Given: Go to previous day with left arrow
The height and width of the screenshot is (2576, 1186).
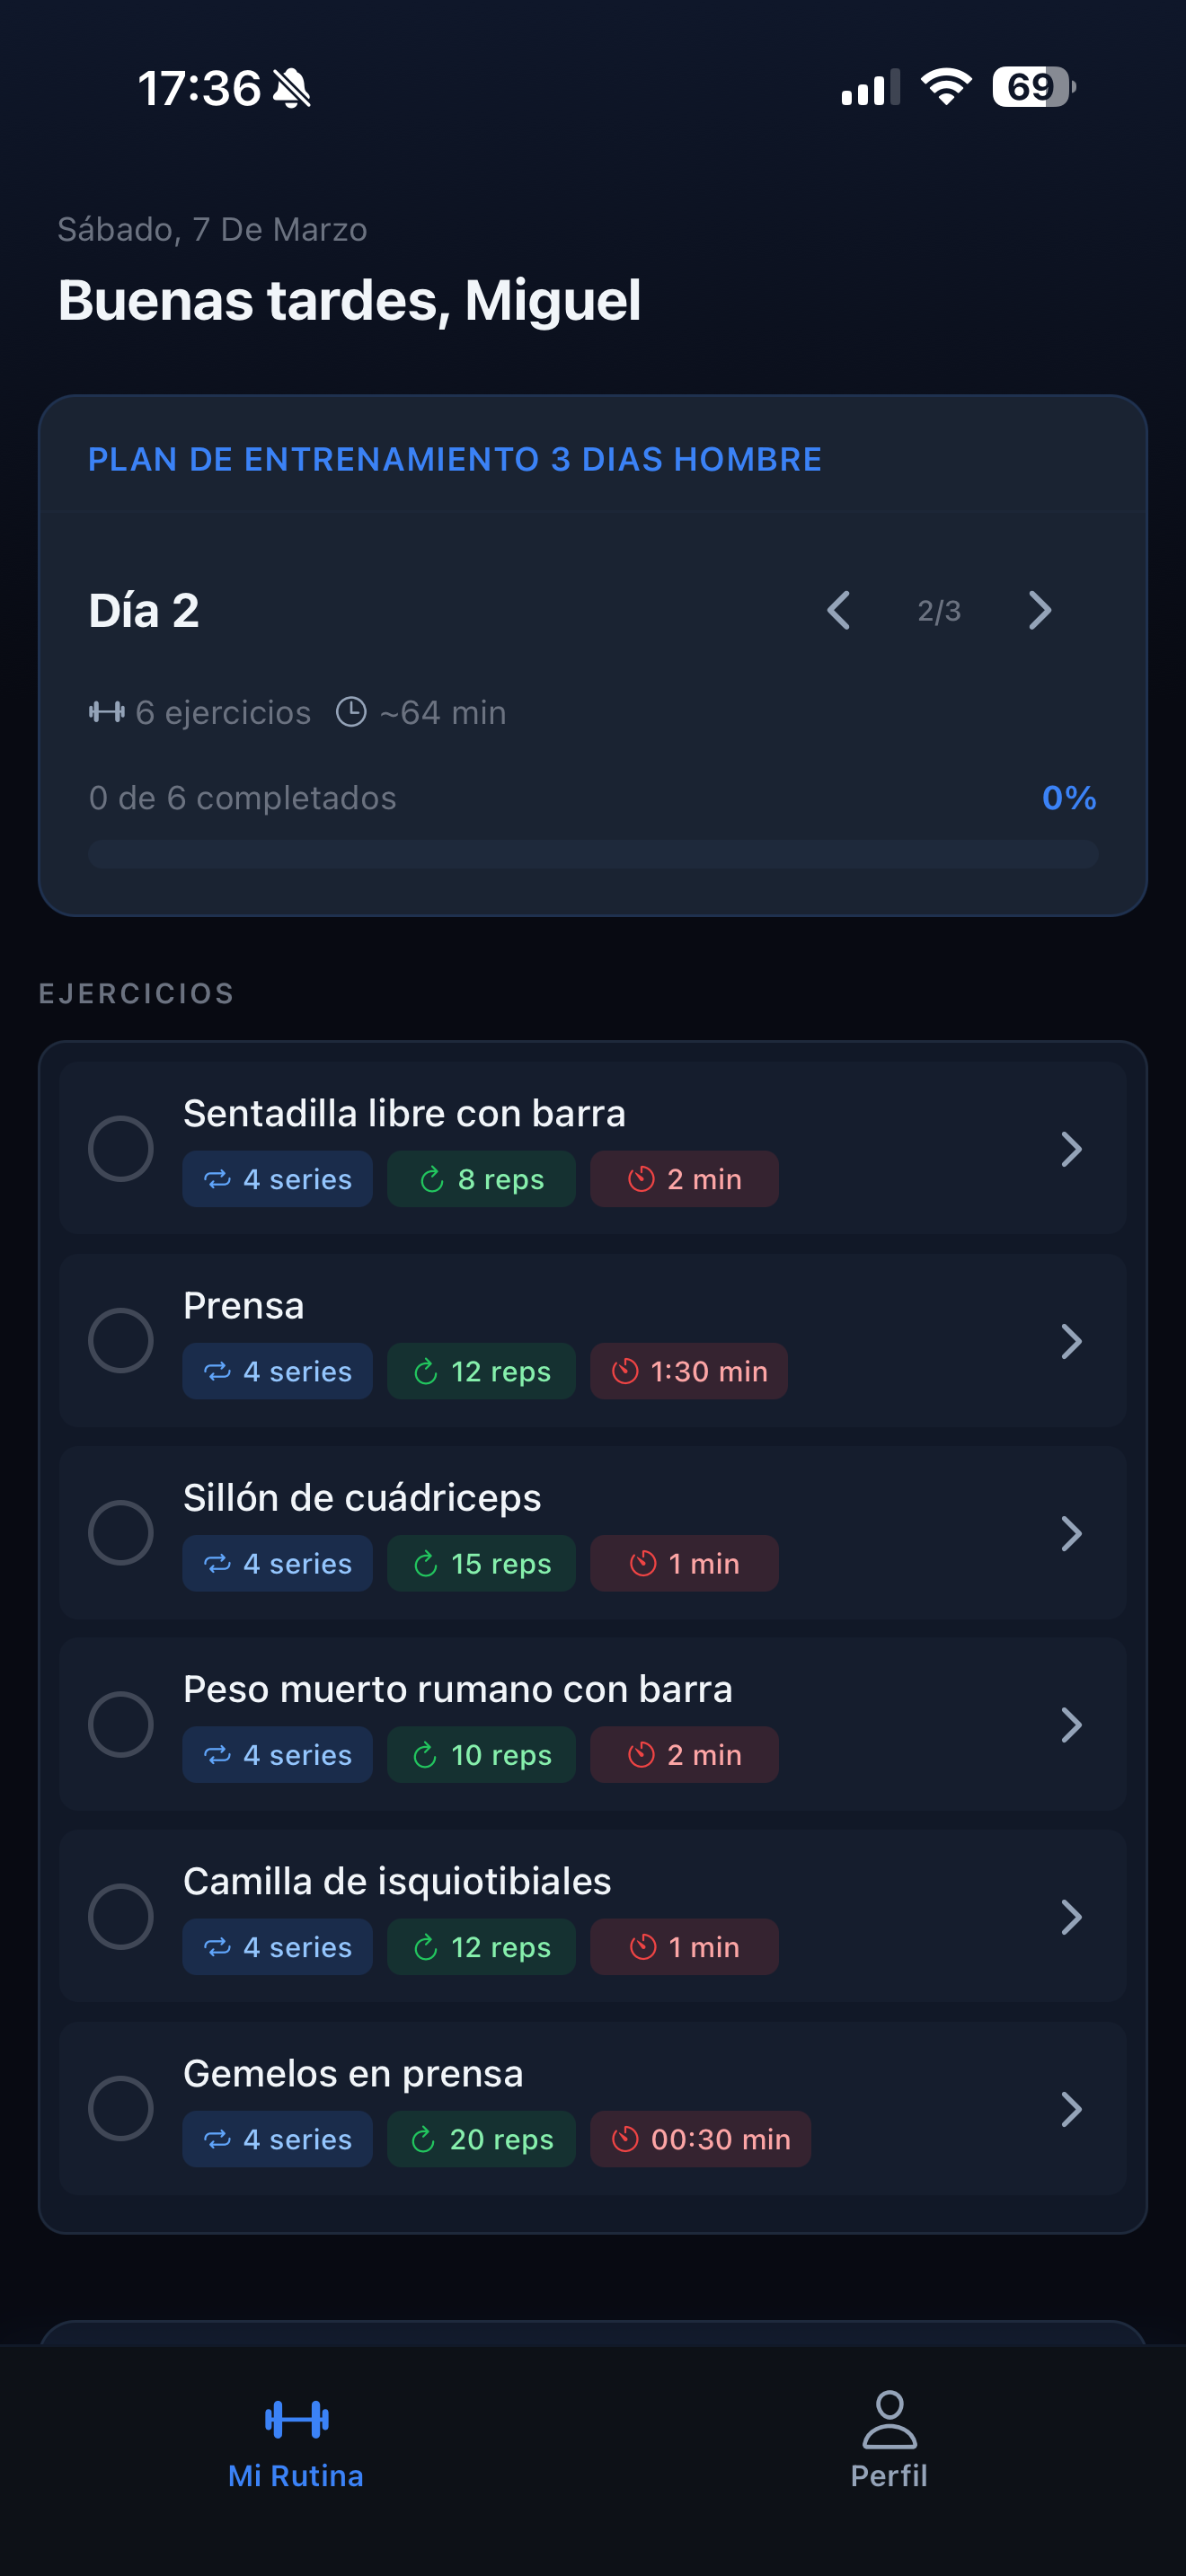Looking at the screenshot, I should click(x=839, y=610).
